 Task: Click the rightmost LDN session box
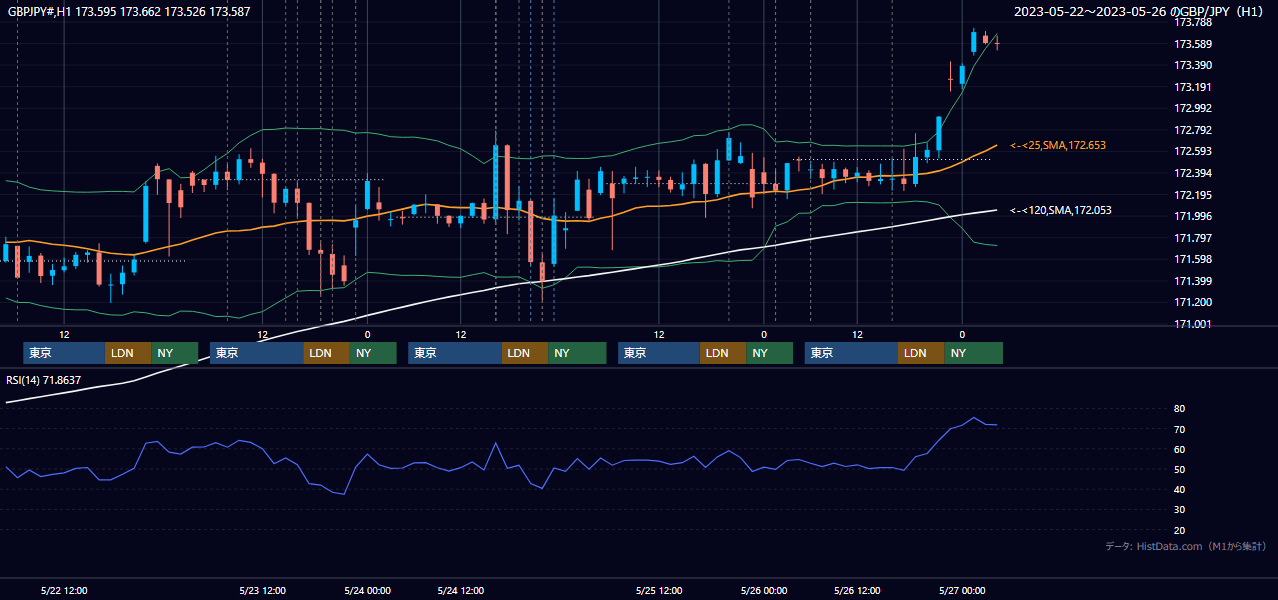pos(921,353)
